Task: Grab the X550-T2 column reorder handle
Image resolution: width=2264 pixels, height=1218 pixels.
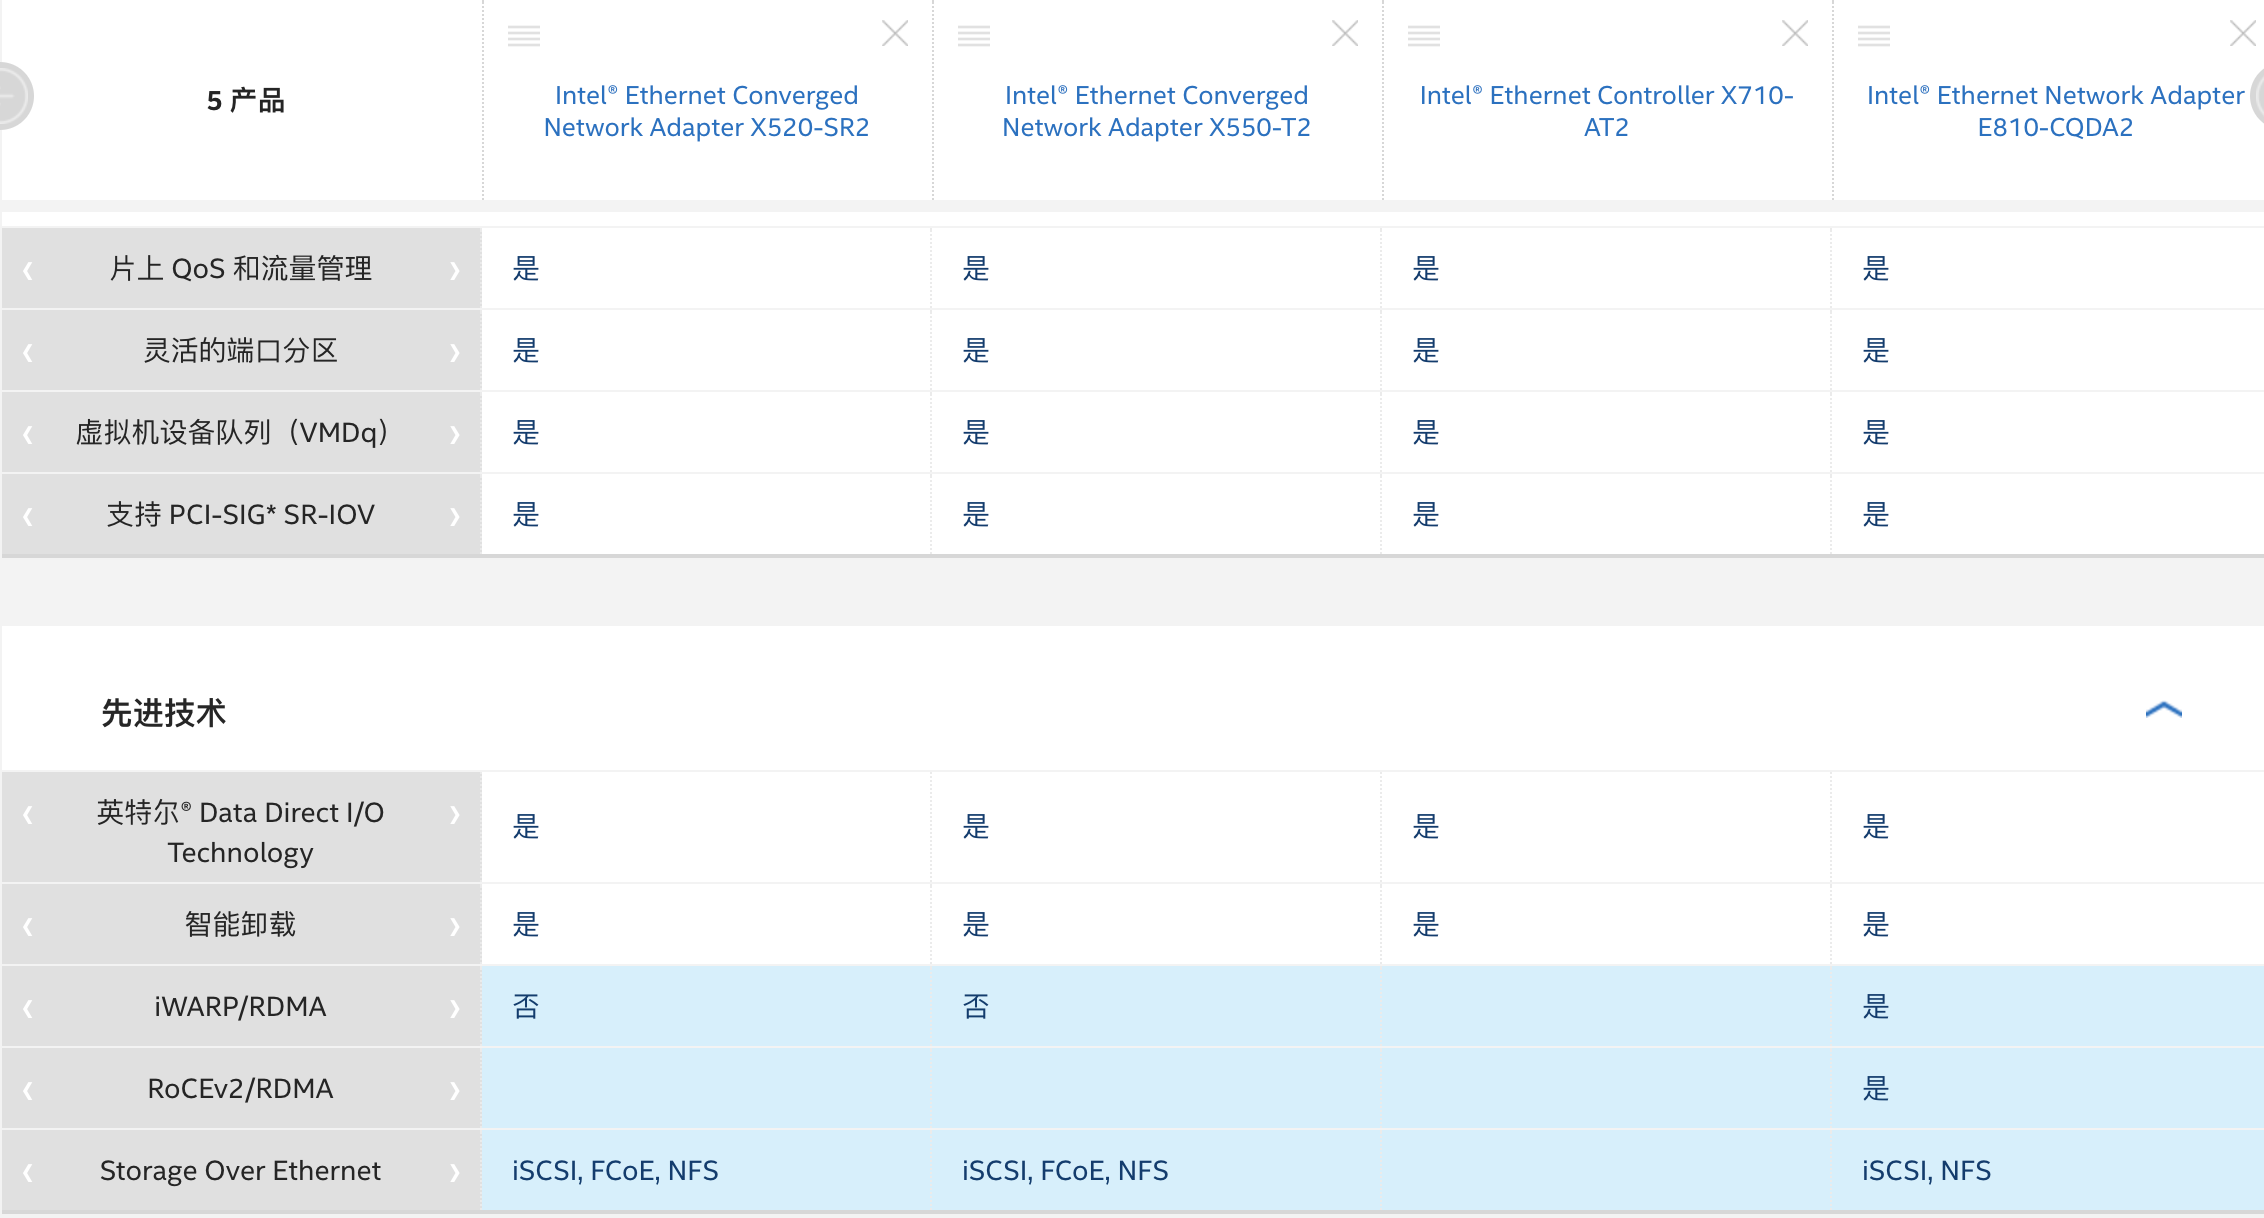Action: tap(974, 37)
